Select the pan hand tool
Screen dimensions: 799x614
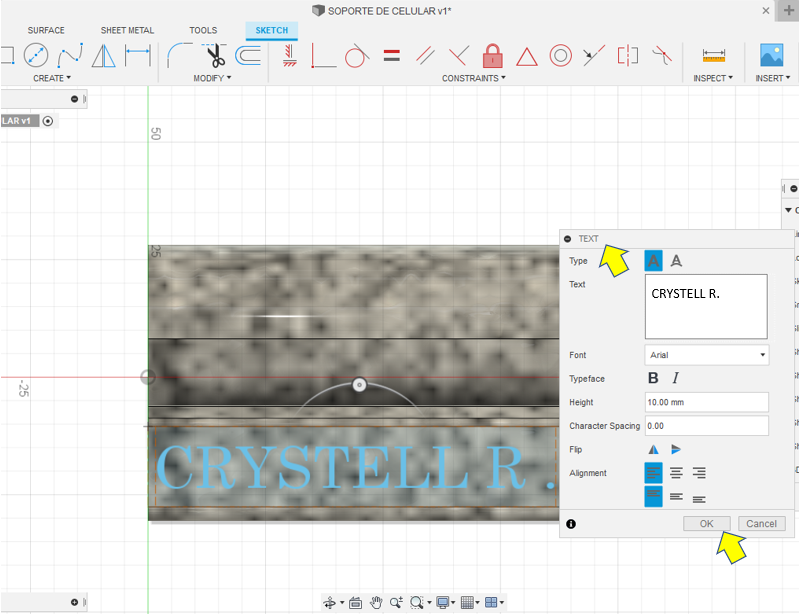click(x=376, y=602)
